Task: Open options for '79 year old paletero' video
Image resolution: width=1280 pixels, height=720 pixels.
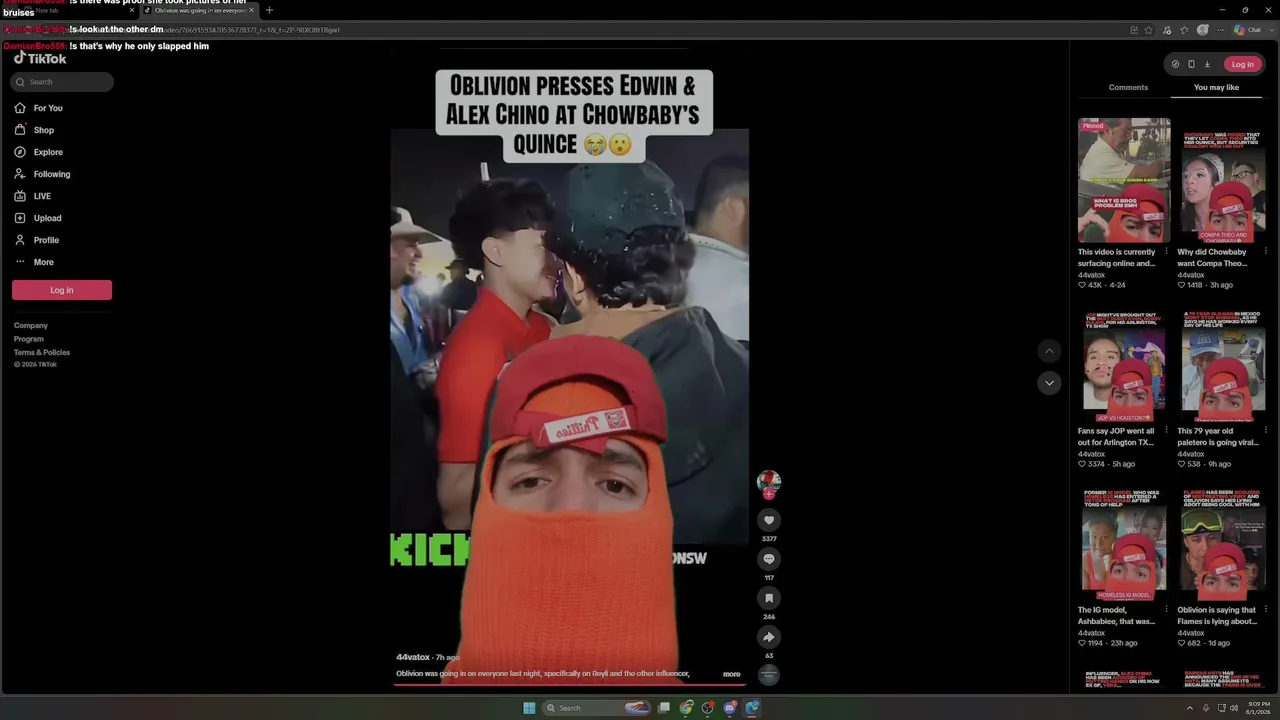Action: [x=1265, y=431]
